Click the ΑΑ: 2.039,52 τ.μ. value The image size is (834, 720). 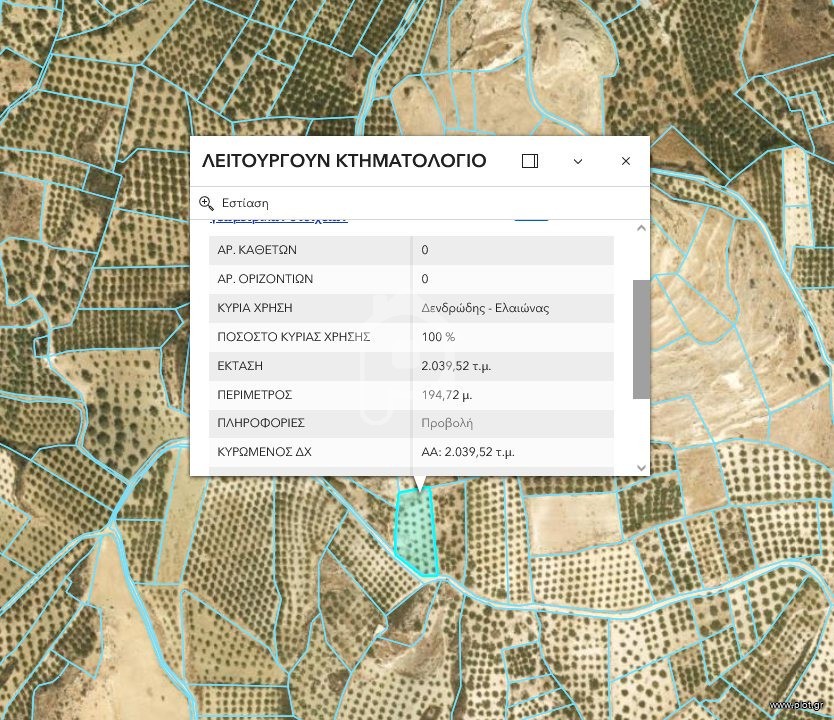click(x=468, y=452)
